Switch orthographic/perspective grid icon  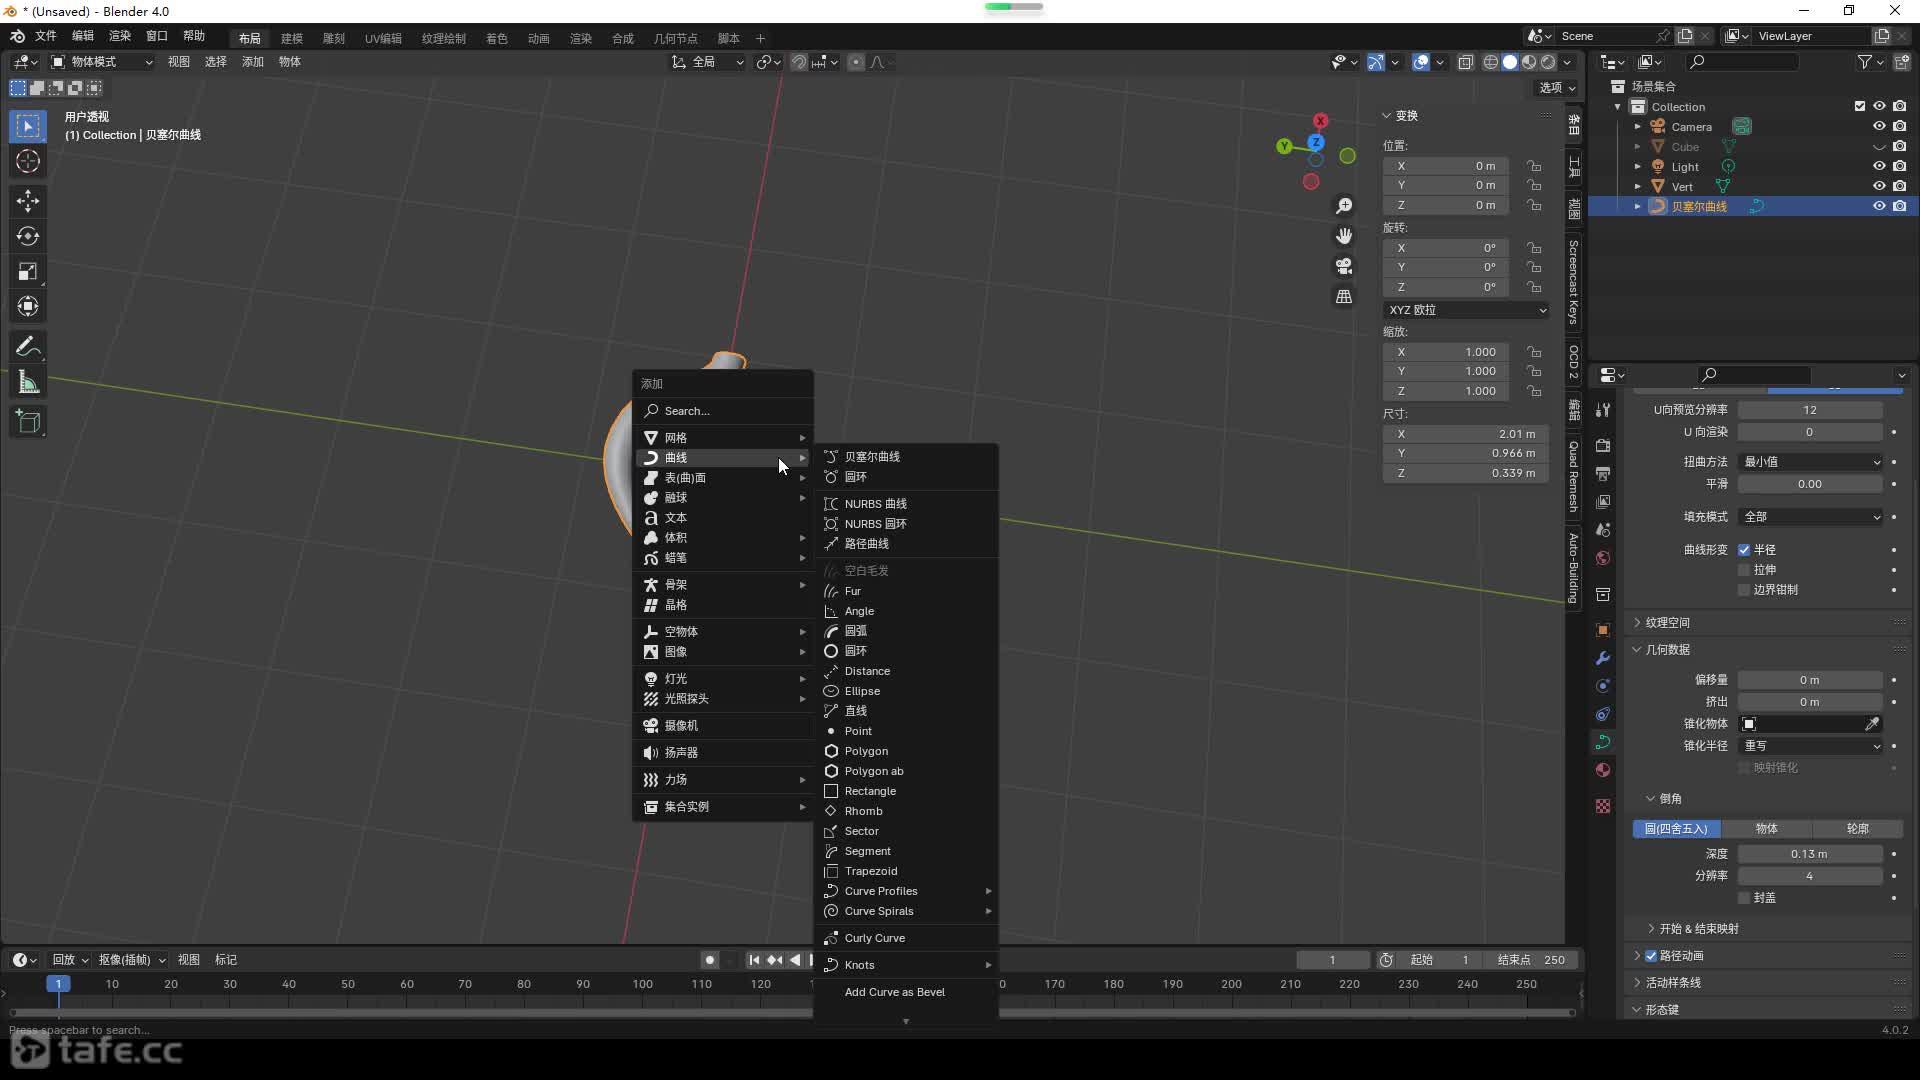[1344, 297]
